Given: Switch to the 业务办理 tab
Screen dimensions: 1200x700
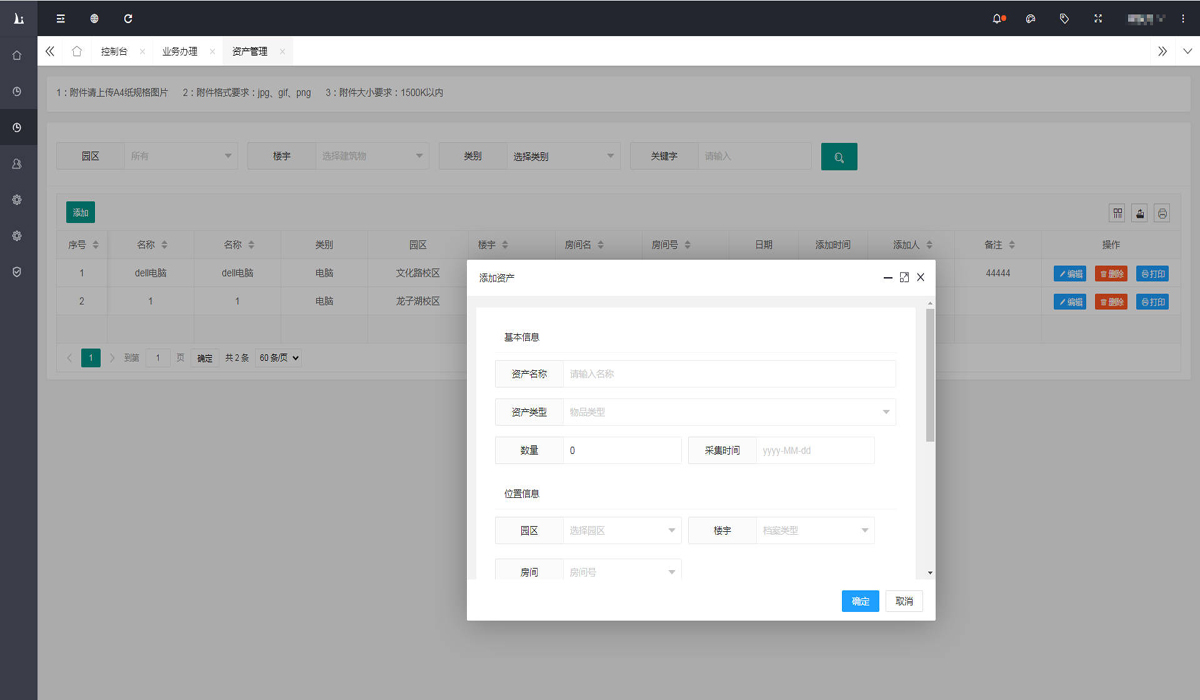Looking at the screenshot, I should coord(180,51).
